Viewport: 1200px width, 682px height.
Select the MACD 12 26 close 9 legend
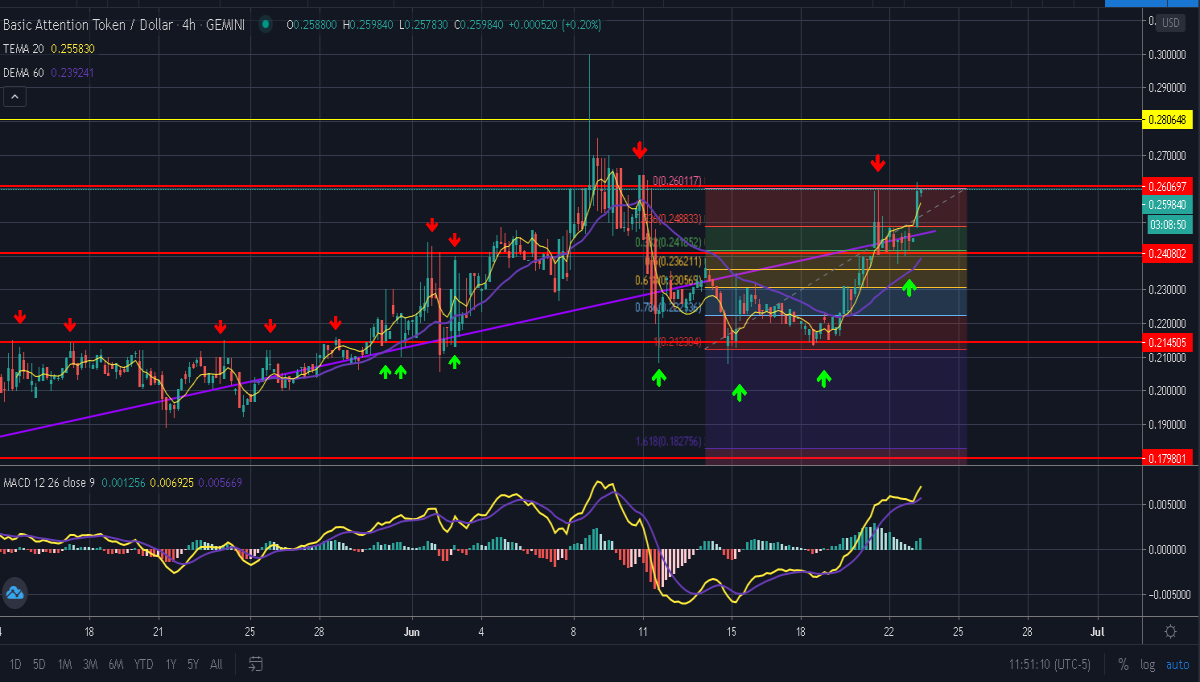49,482
